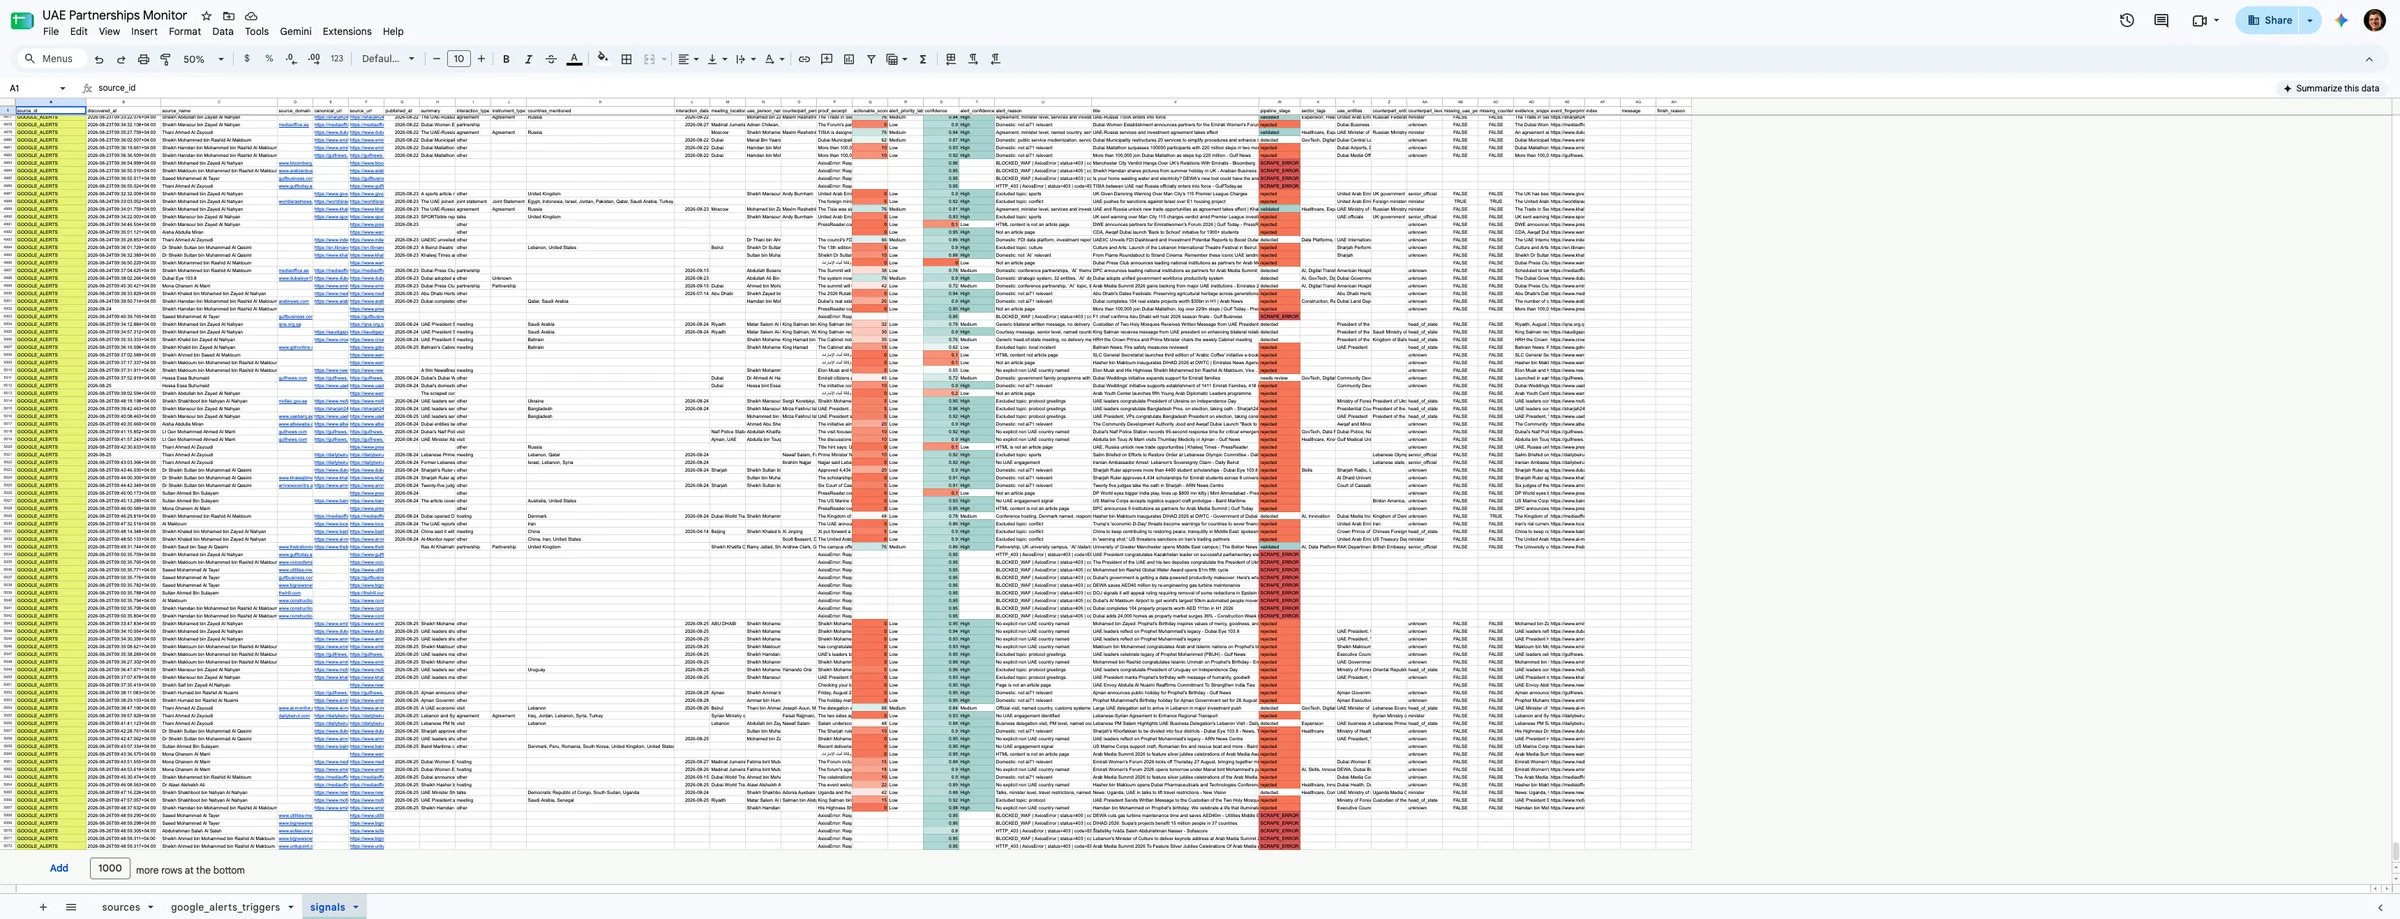Image resolution: width=2400 pixels, height=919 pixels.
Task: Show all comments panel
Action: click(x=2161, y=20)
